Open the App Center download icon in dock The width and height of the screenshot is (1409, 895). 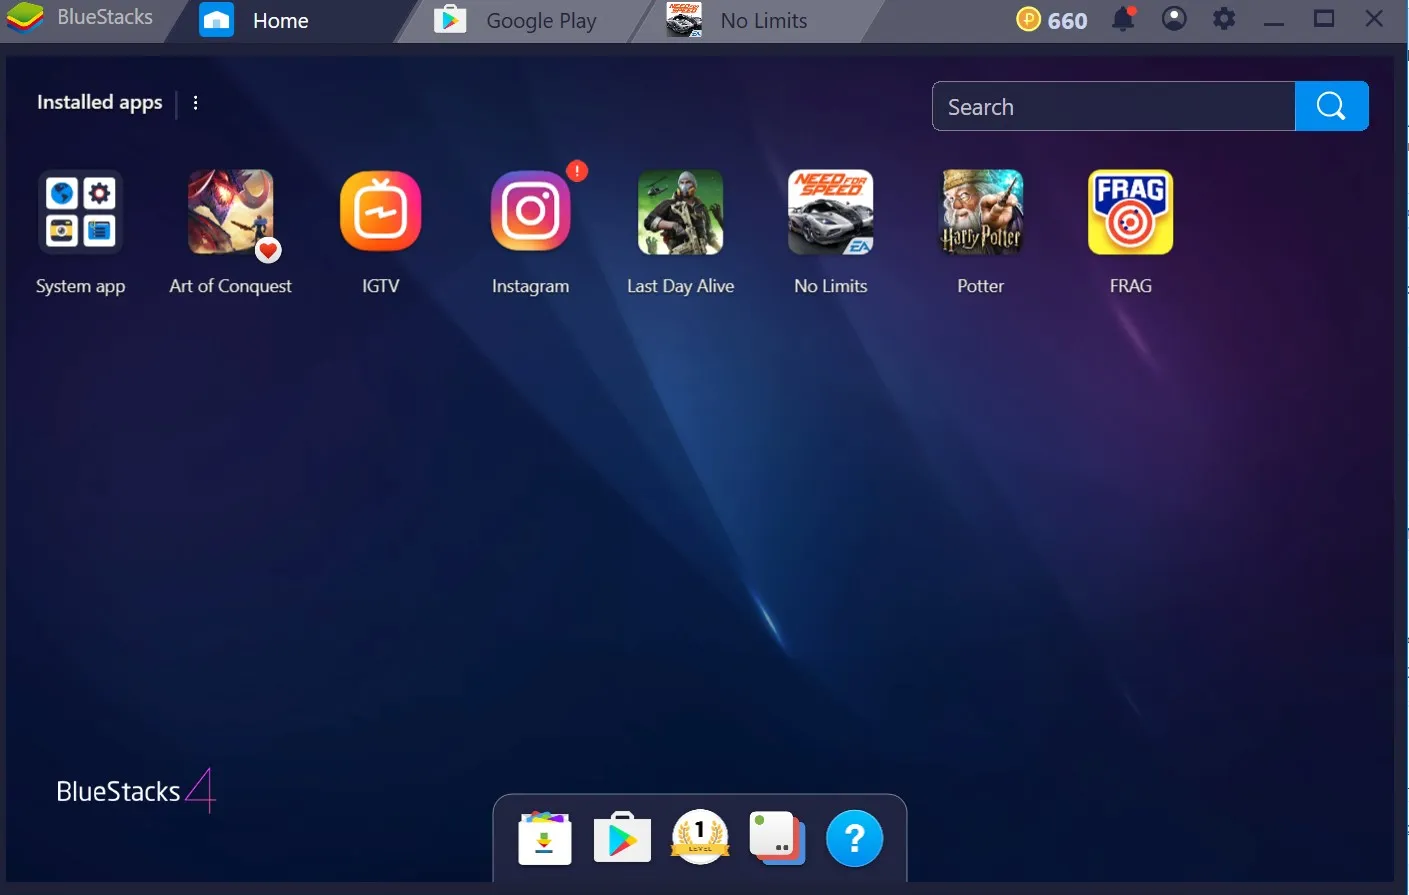tap(545, 838)
